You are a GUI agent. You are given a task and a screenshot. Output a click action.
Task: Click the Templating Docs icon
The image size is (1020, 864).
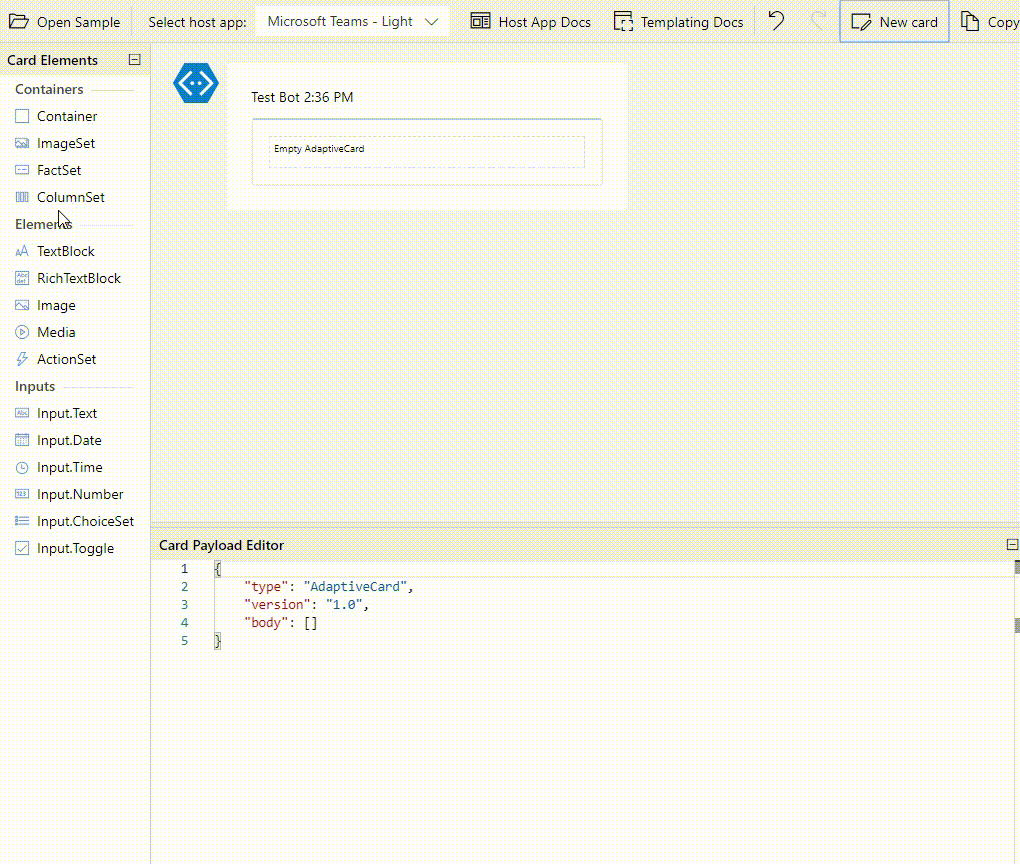(623, 21)
